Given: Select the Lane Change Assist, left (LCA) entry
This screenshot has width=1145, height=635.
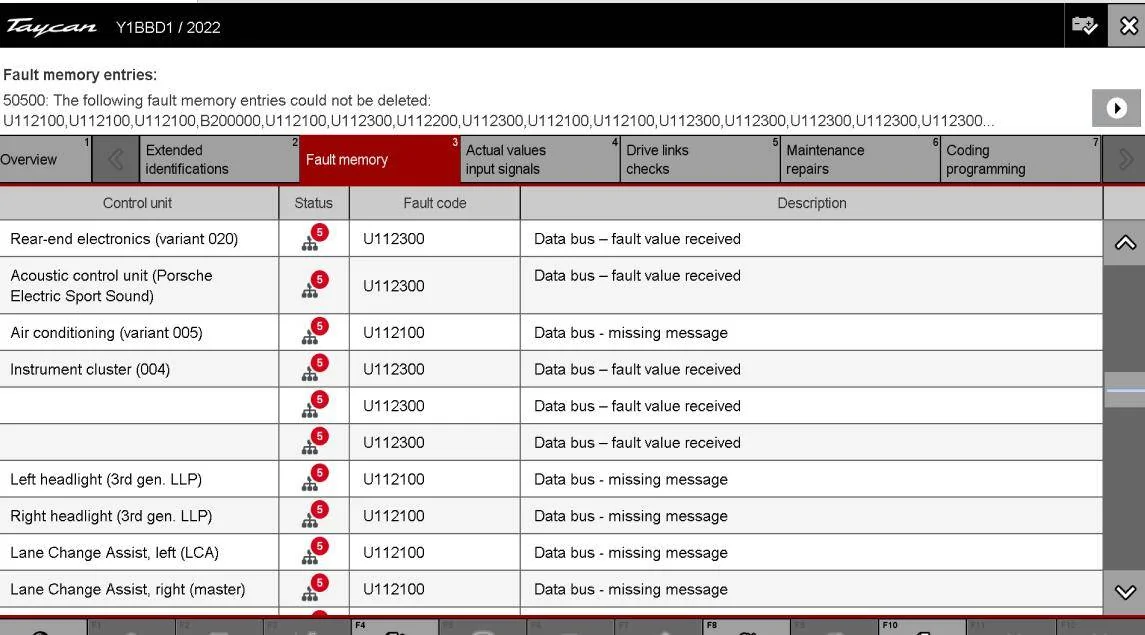Looking at the screenshot, I should click(115, 553).
